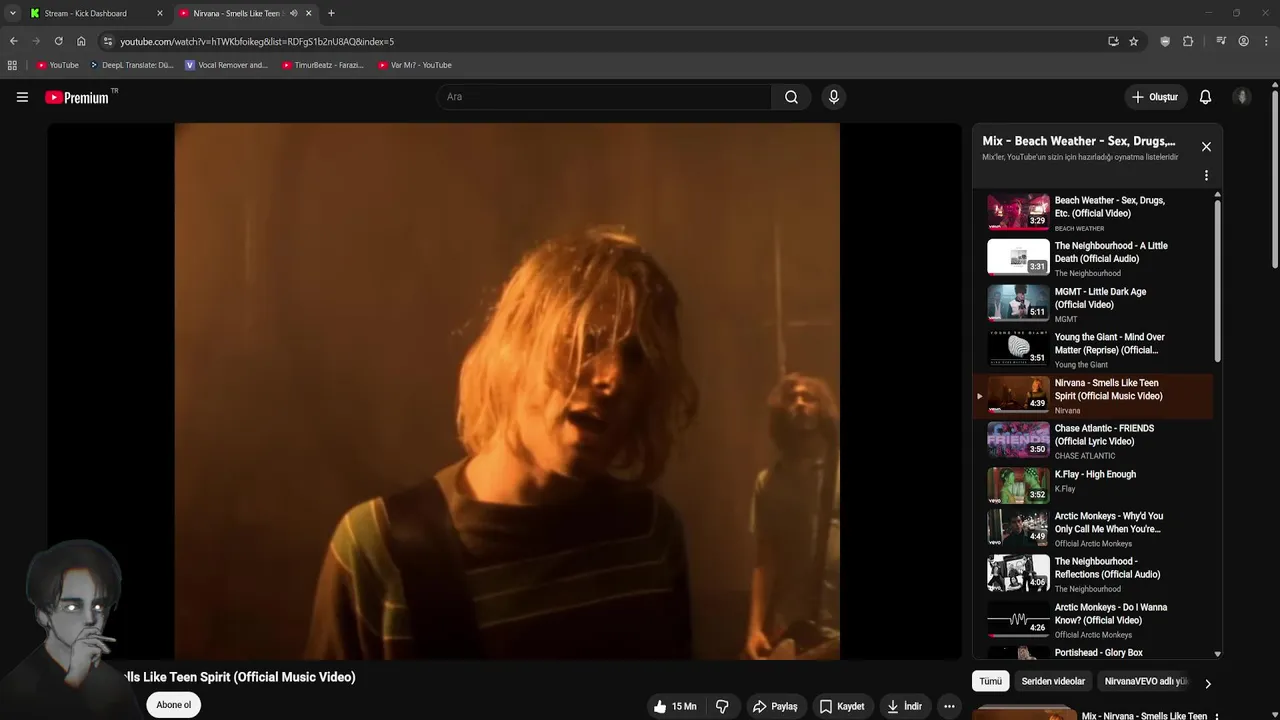Open a new browser tab
The image size is (1280, 720).
coord(331,13)
